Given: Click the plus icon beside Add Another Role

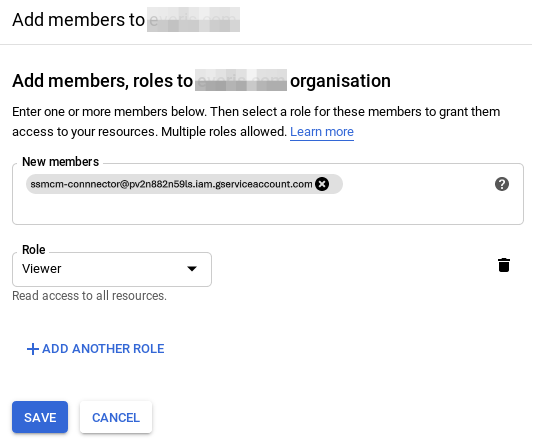Looking at the screenshot, I should (x=32, y=349).
